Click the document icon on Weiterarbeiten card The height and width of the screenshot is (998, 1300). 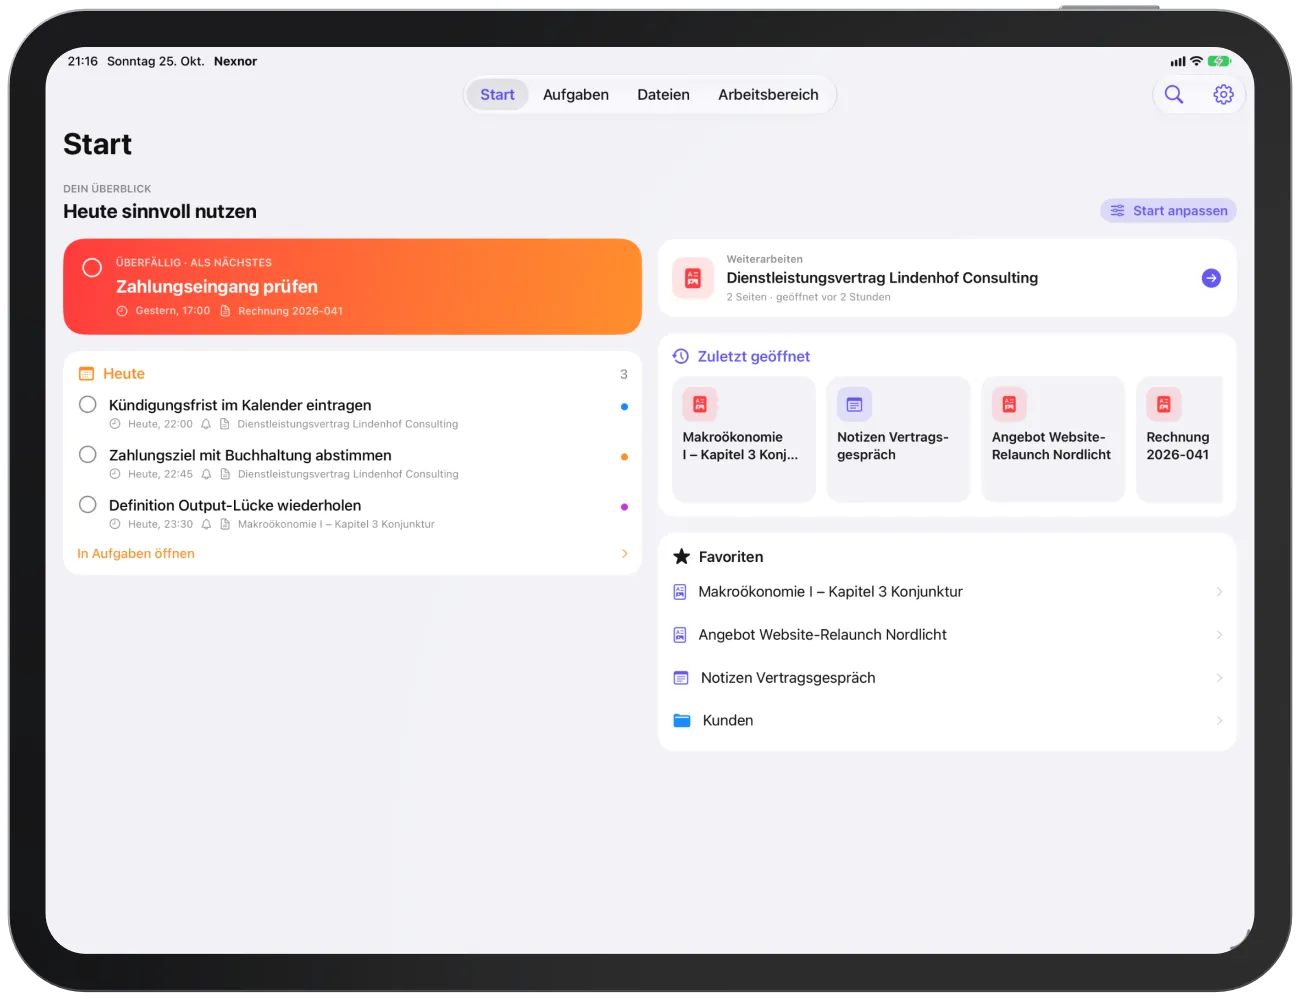tap(693, 278)
